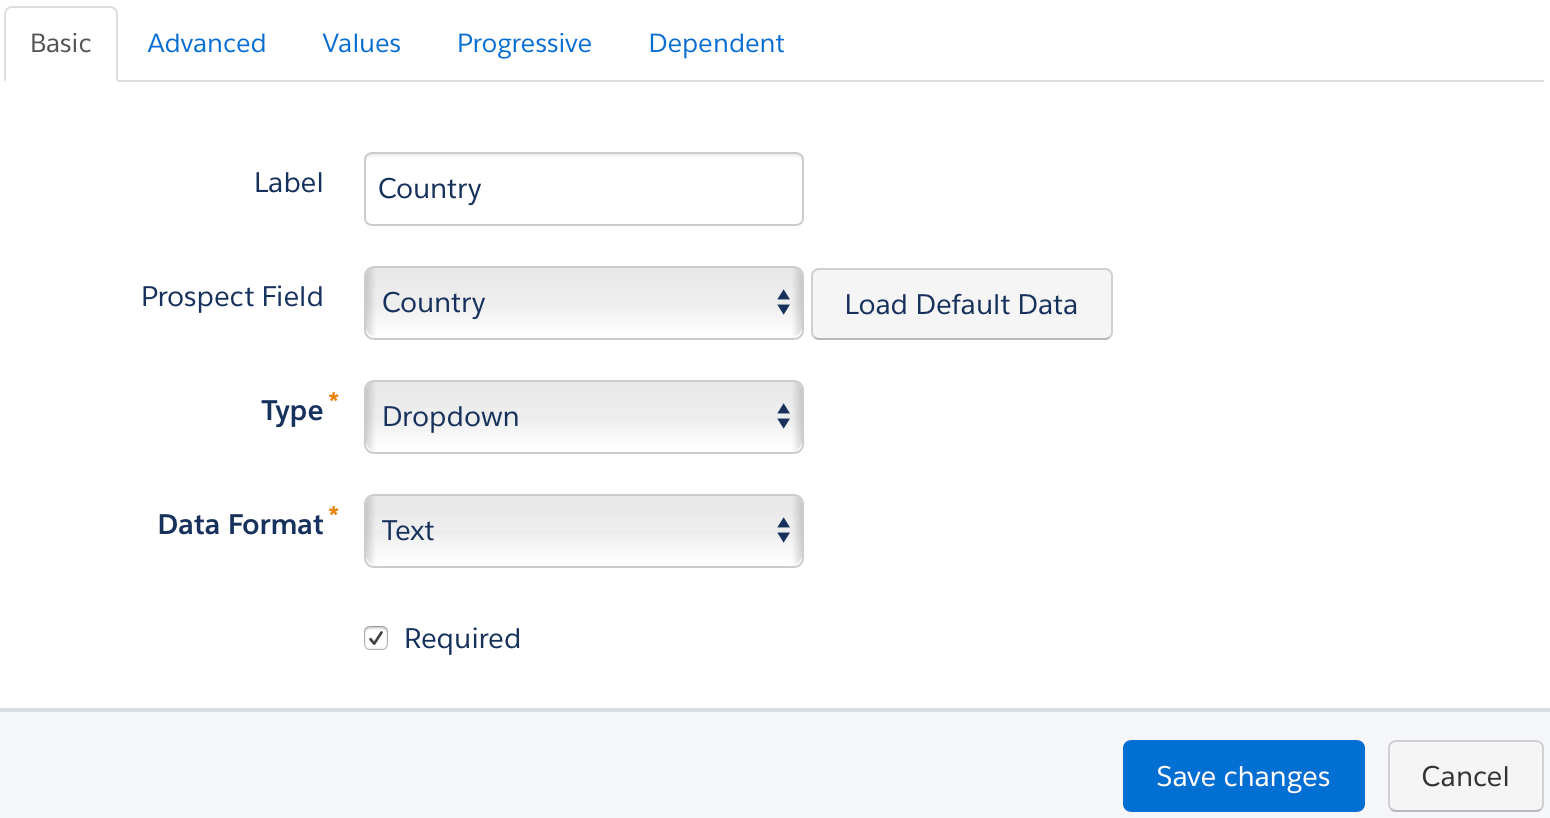Click inside the Label text field

tap(583, 189)
